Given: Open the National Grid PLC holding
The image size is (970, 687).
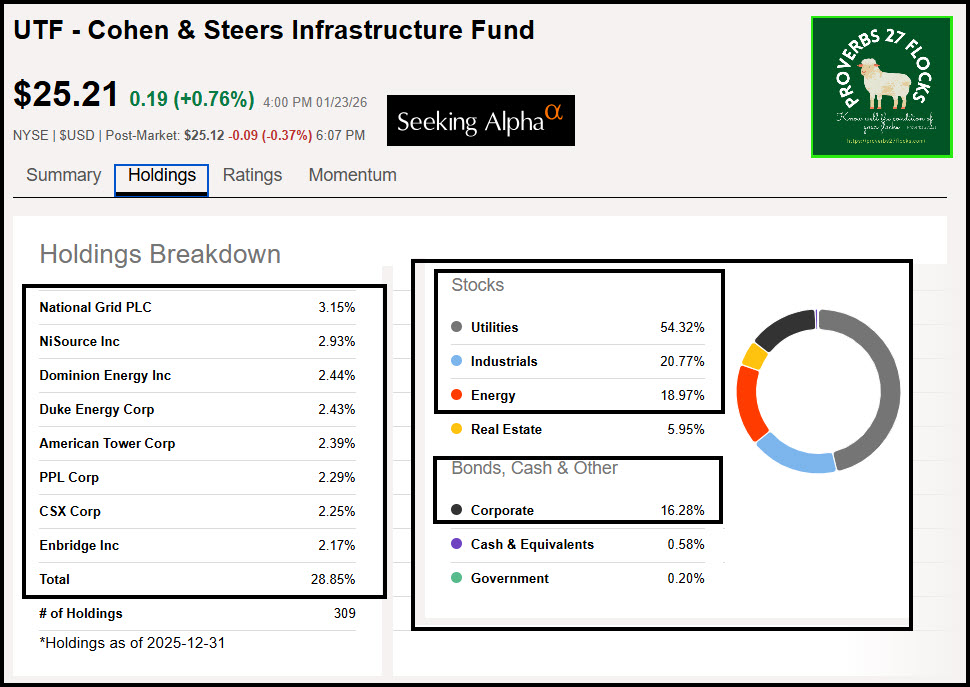Looking at the screenshot, I should coord(95,307).
